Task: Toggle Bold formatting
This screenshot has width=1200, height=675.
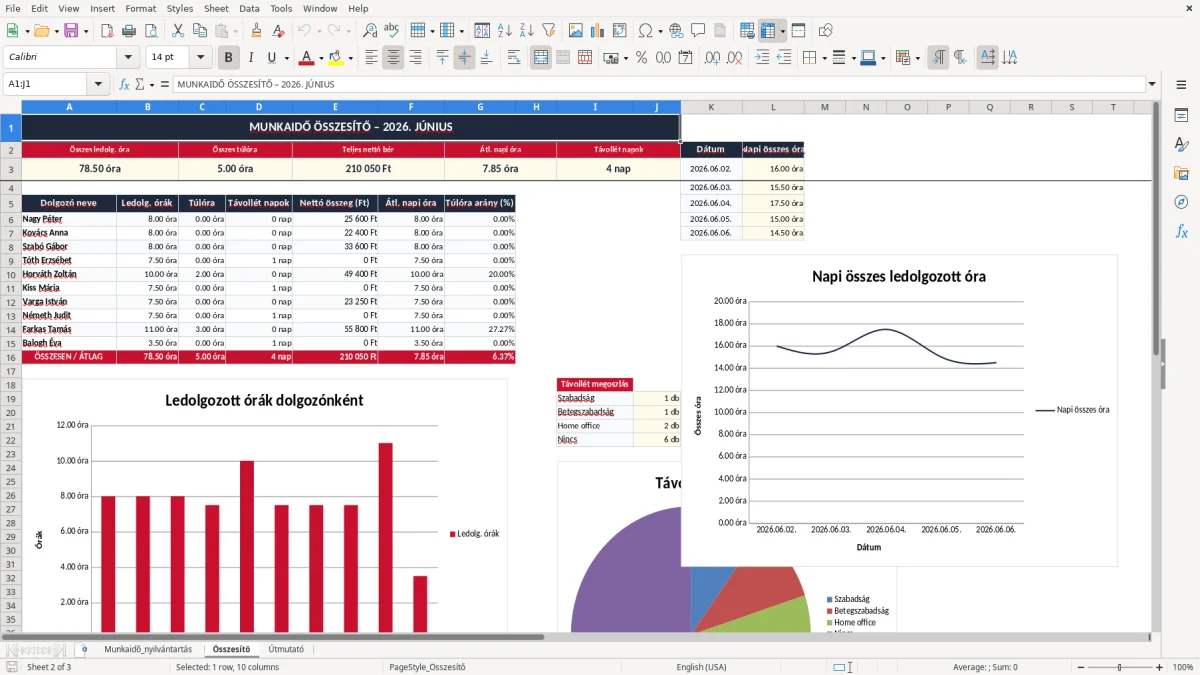Action: [x=229, y=57]
